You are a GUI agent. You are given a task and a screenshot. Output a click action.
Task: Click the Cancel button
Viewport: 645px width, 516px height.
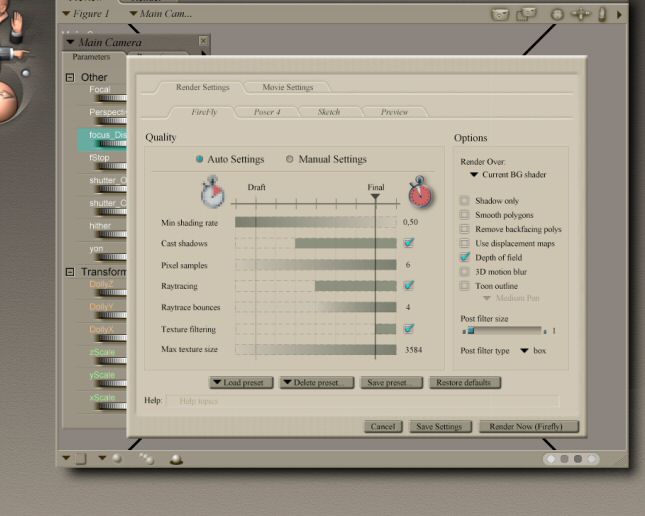pos(383,427)
